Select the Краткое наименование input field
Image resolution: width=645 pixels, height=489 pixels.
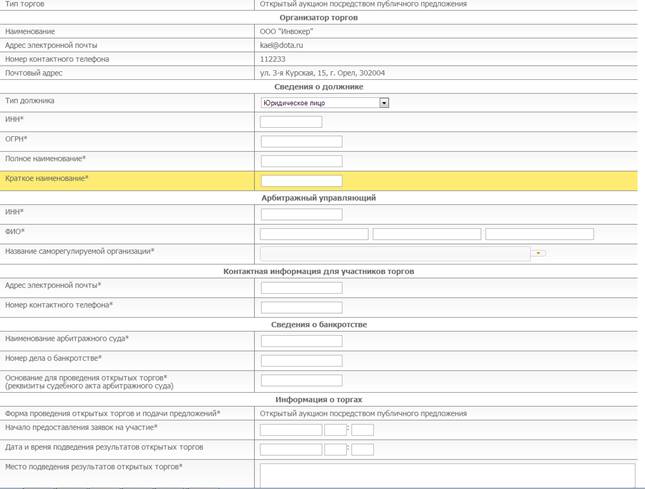301,181
